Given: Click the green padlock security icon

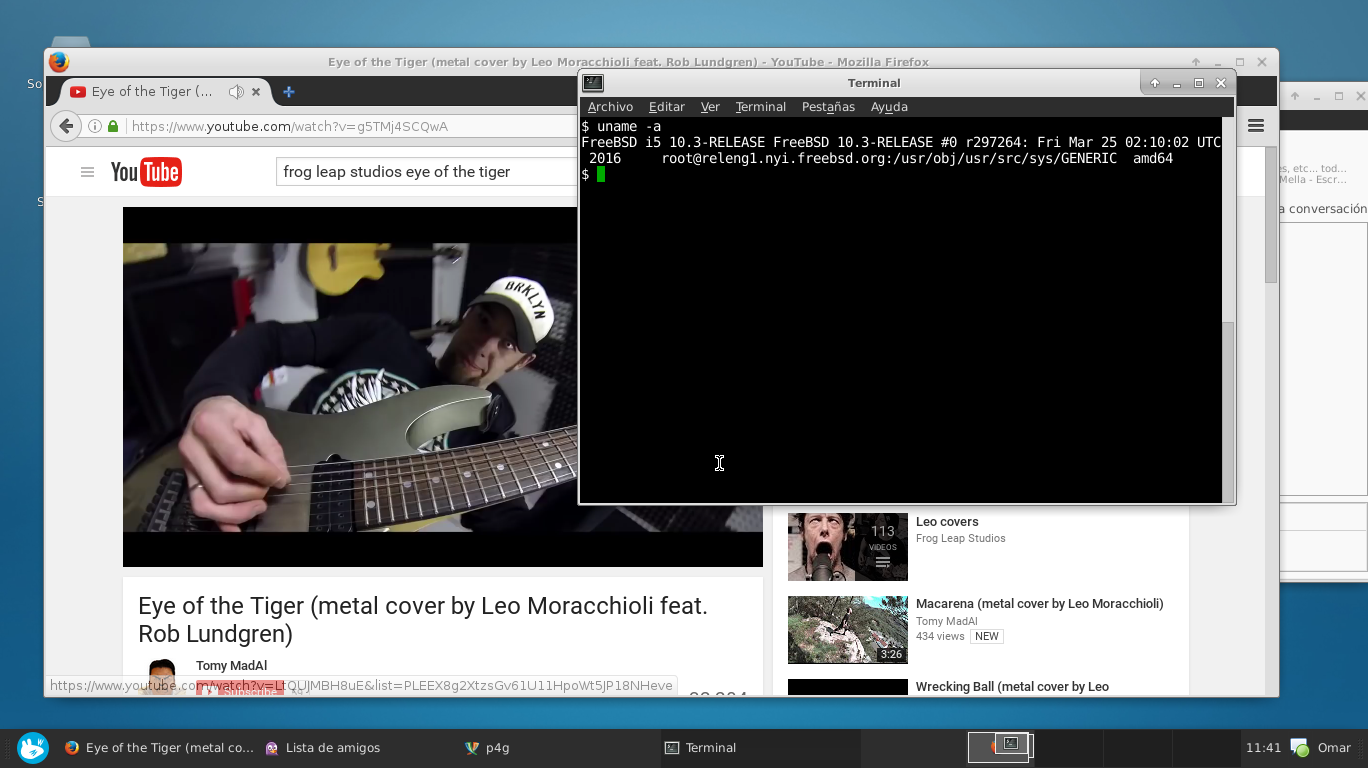Looking at the screenshot, I should tap(113, 126).
